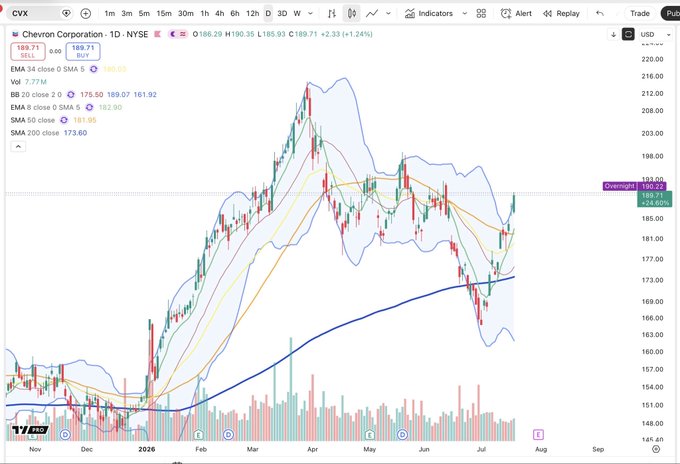Click the Chevron Corporation logo in legend

[15, 34]
